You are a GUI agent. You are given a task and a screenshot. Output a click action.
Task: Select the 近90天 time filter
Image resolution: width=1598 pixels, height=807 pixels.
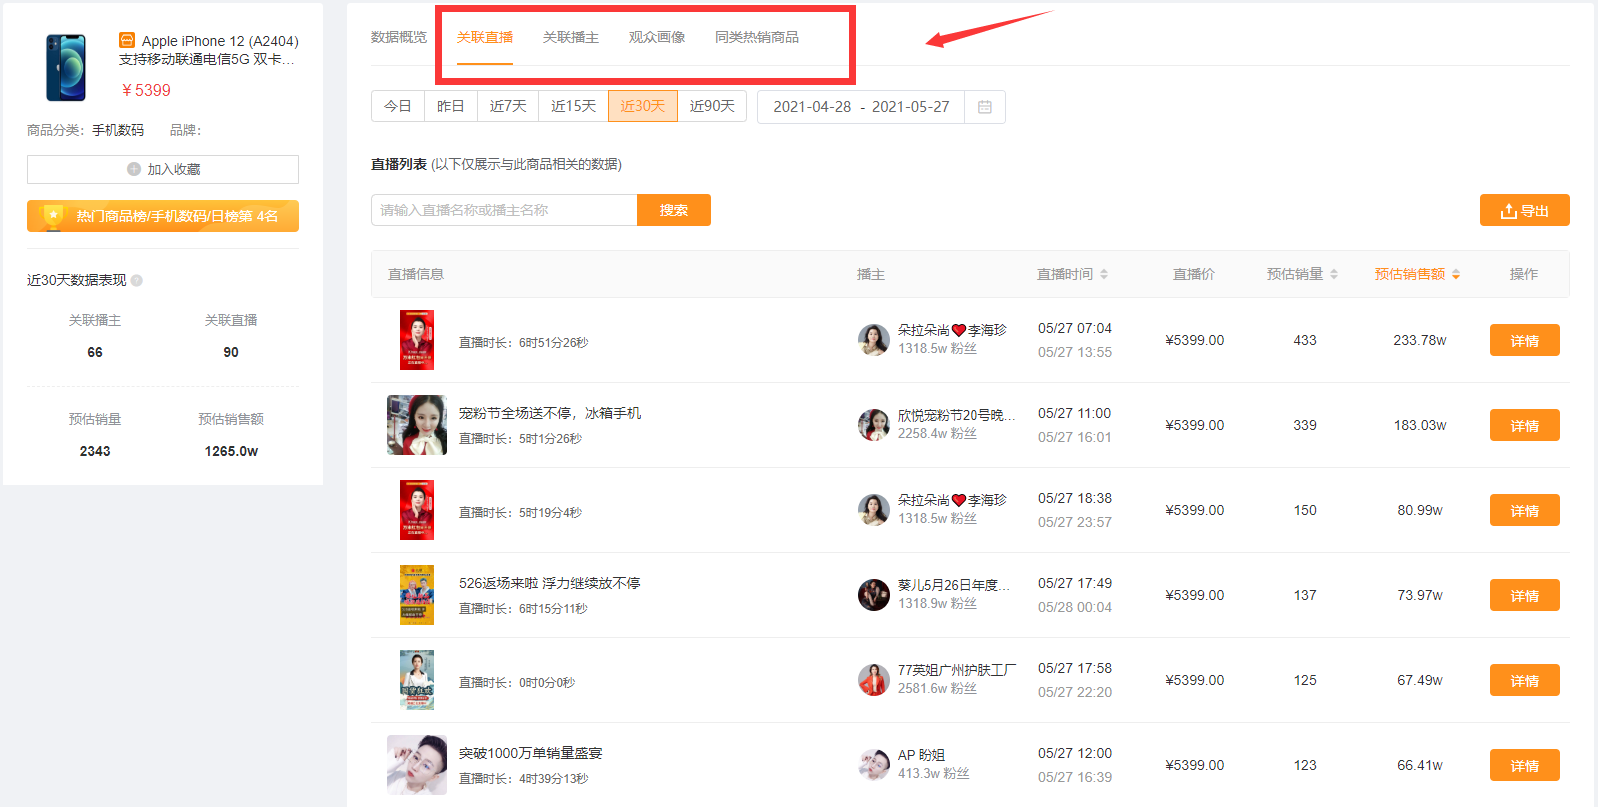(712, 106)
